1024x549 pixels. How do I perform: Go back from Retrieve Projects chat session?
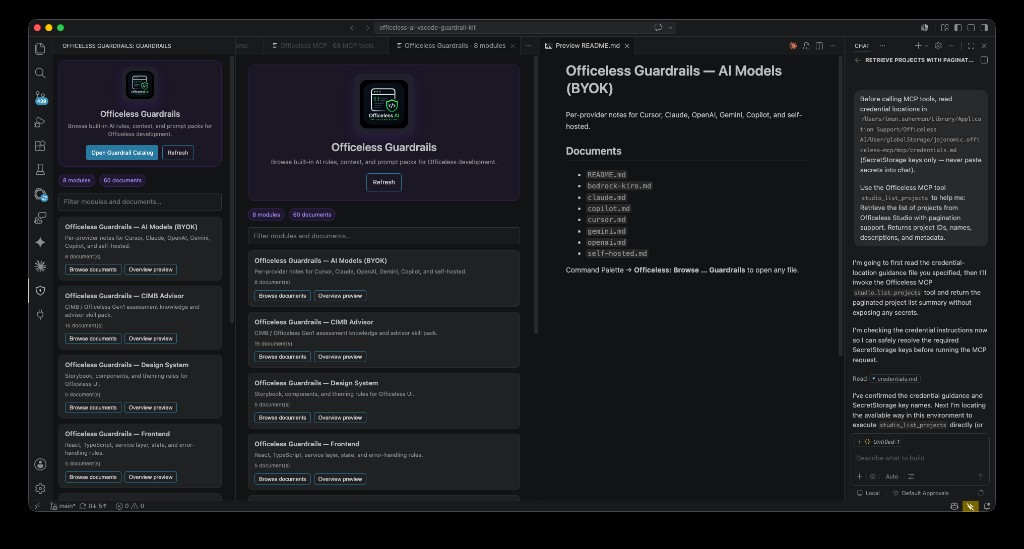tap(857, 60)
